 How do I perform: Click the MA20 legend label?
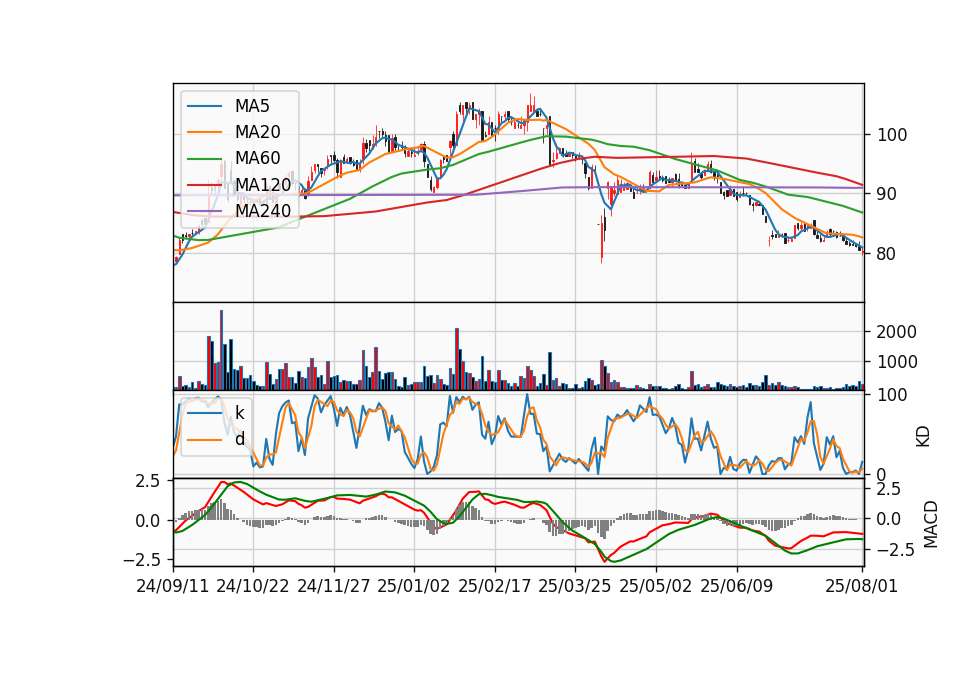tap(257, 132)
